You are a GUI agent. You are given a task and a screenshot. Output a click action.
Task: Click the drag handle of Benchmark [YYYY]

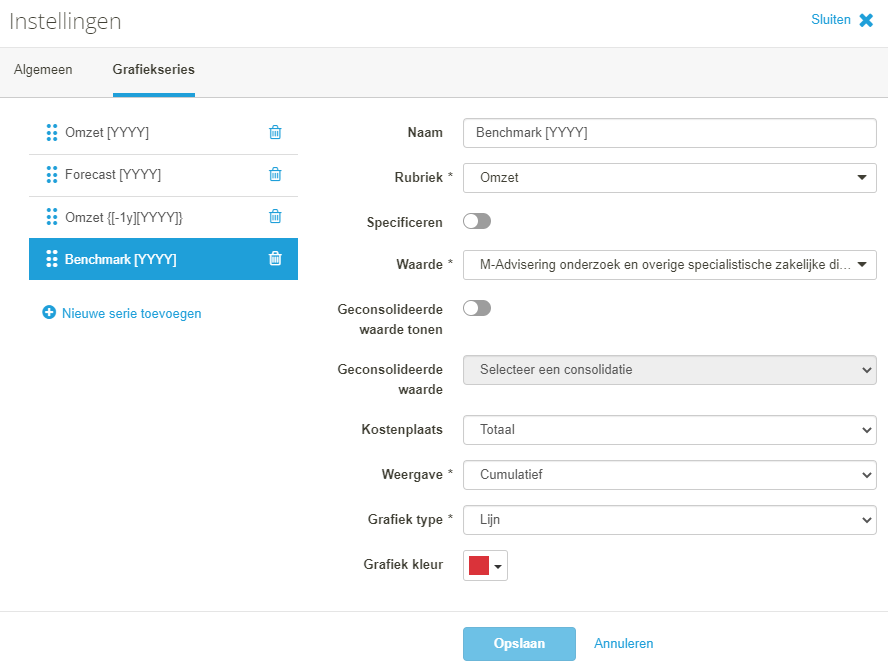coord(52,259)
